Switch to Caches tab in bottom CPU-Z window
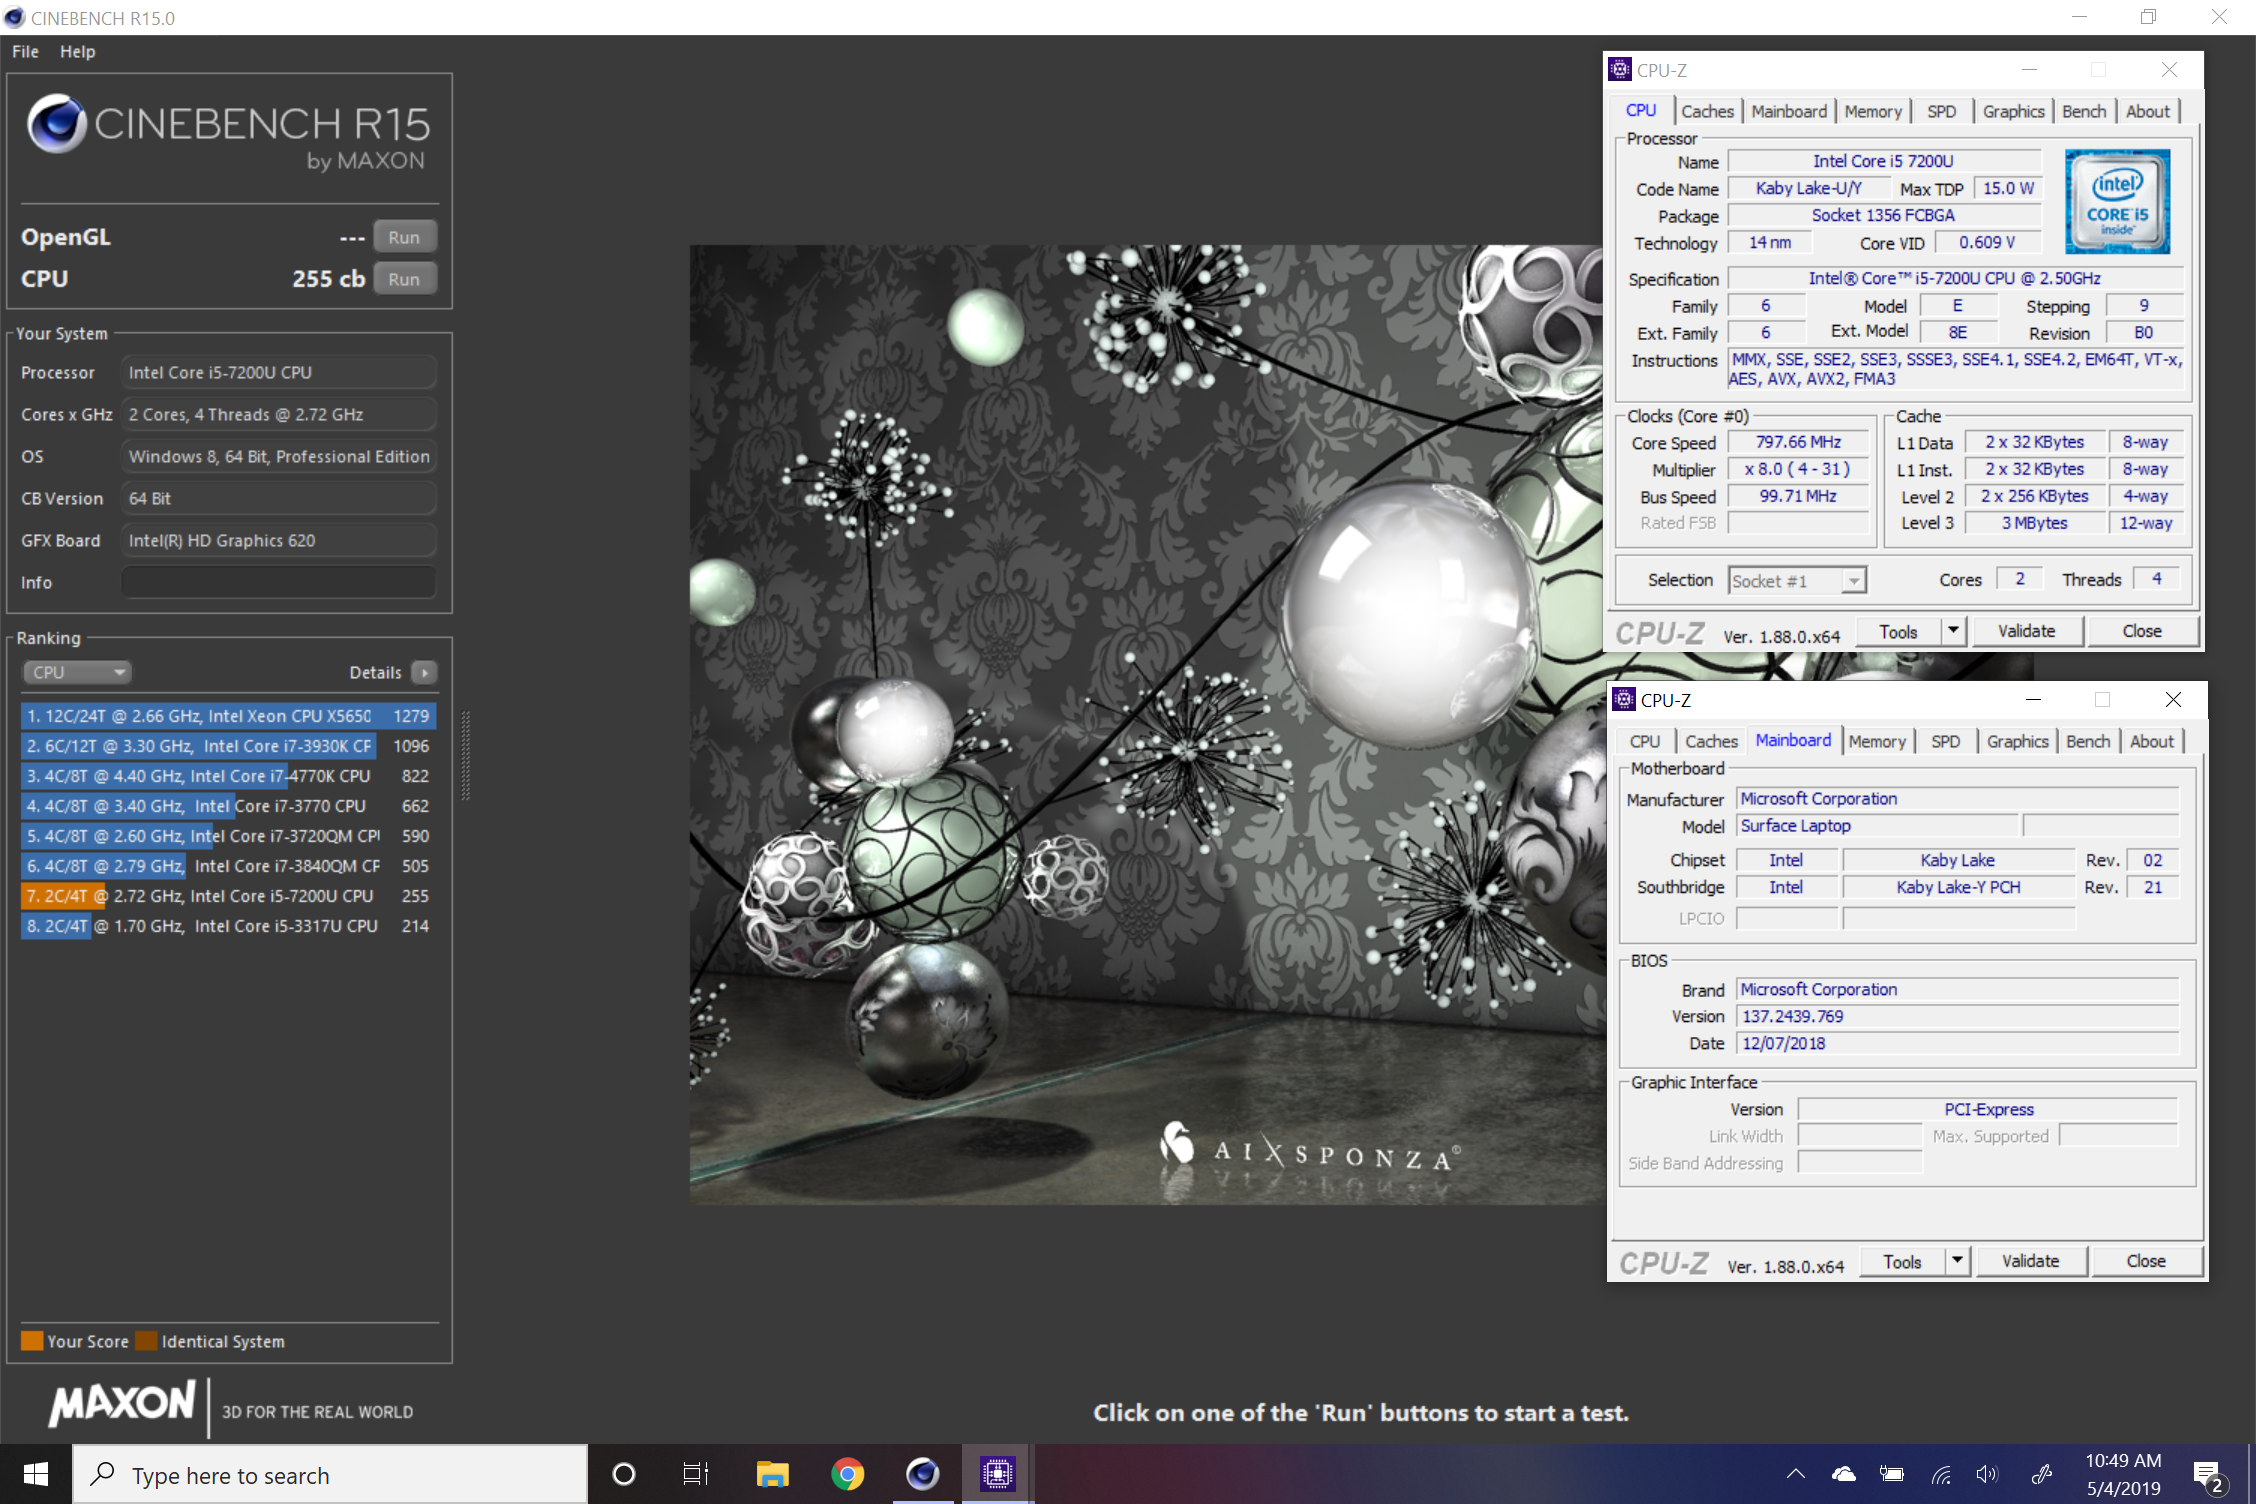 [1711, 741]
